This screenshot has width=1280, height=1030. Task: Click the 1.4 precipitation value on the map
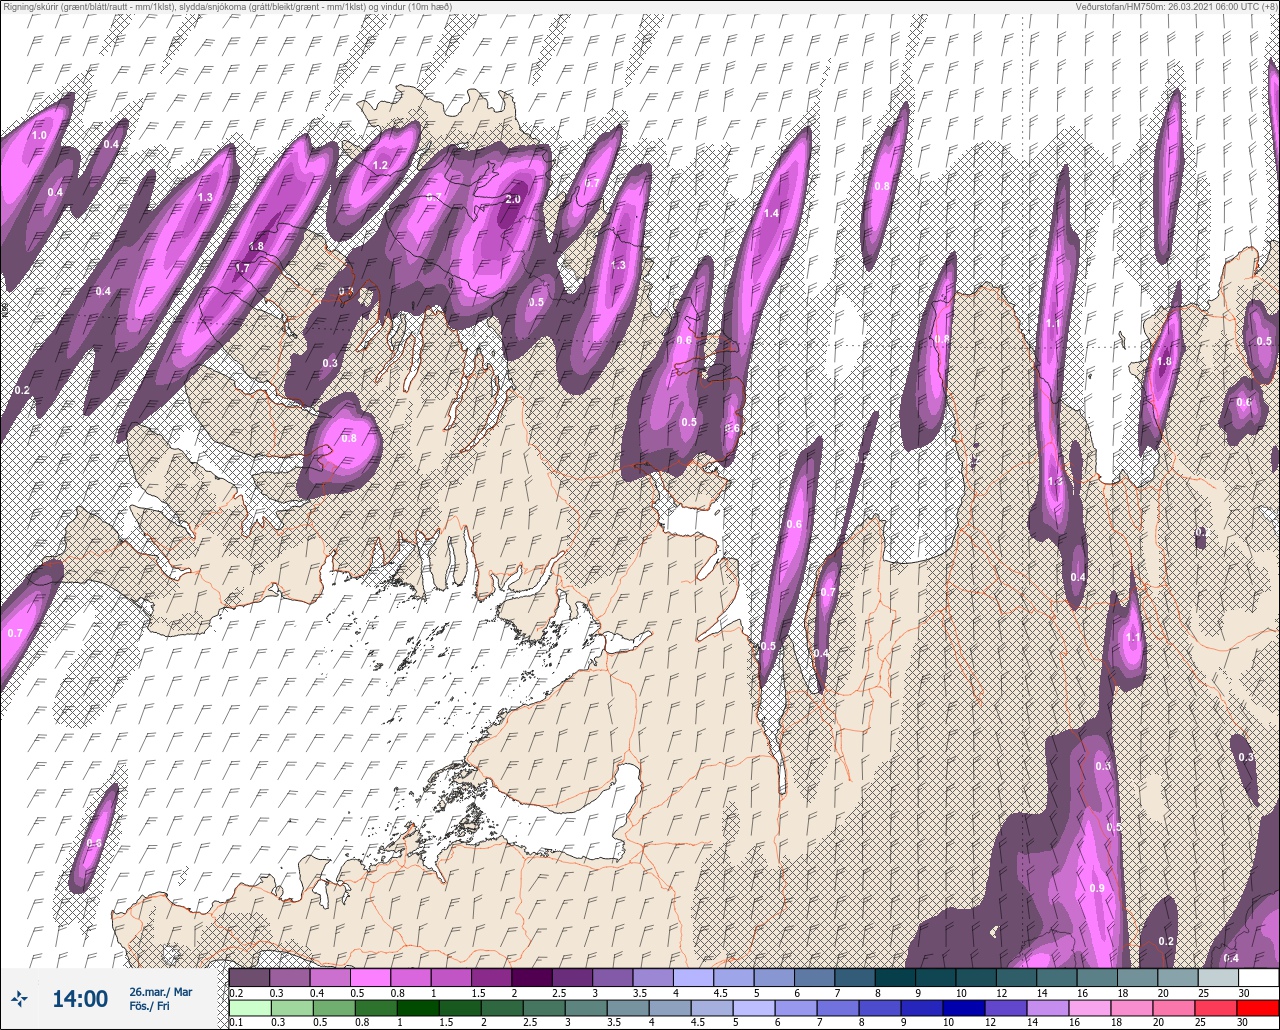tap(771, 213)
